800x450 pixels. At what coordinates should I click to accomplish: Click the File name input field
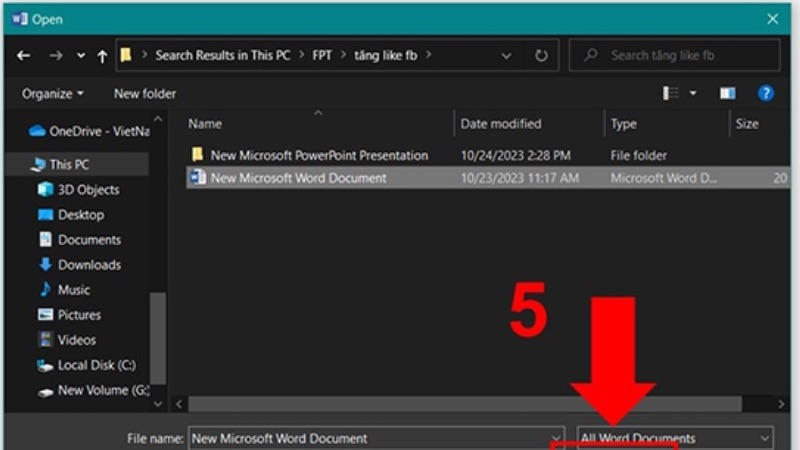pyautogui.click(x=377, y=438)
